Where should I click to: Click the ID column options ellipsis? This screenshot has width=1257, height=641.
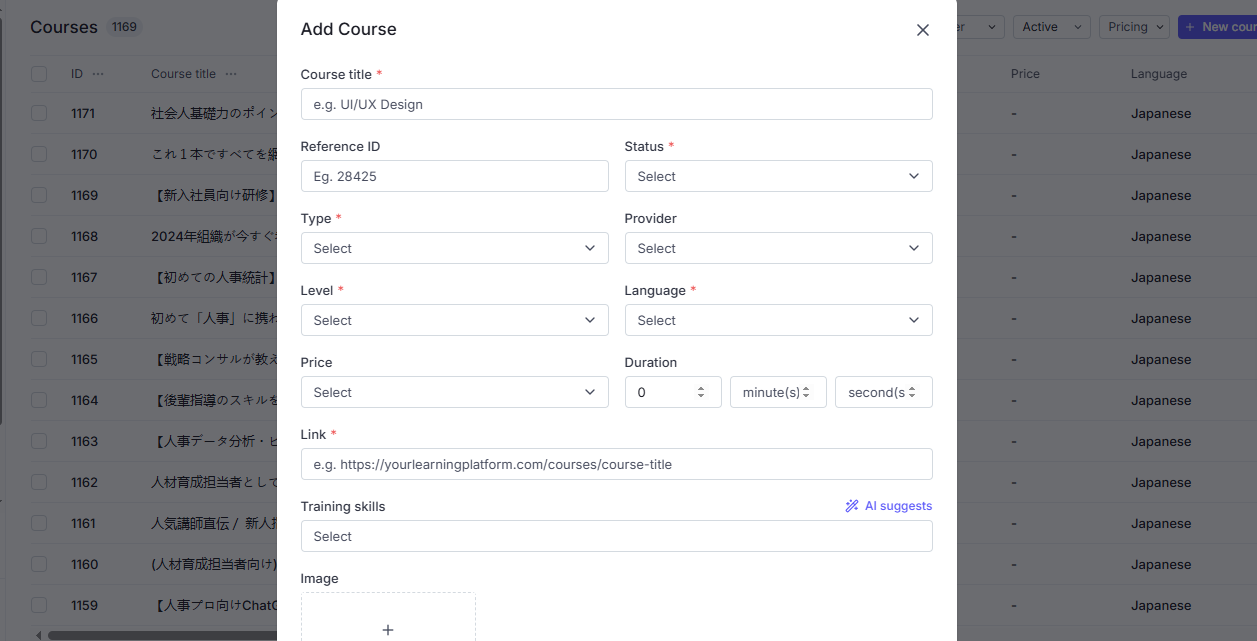[98, 74]
